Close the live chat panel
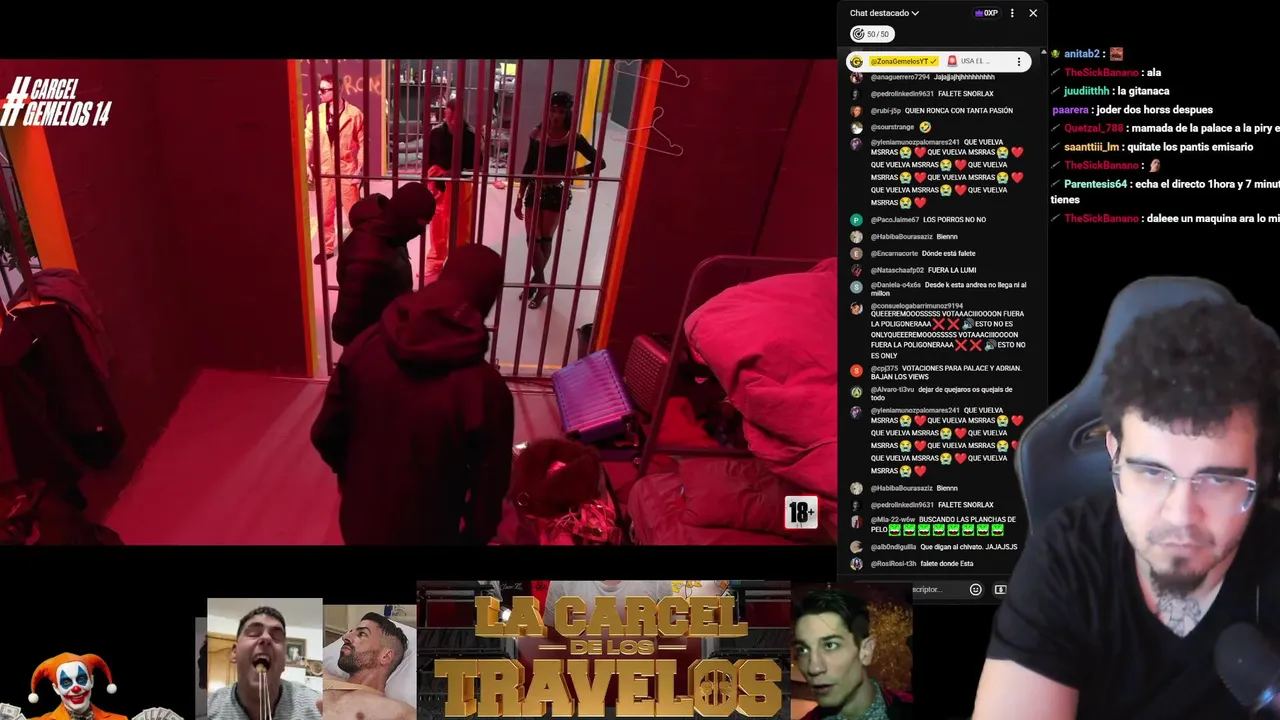This screenshot has height=720, width=1280. 1033,13
